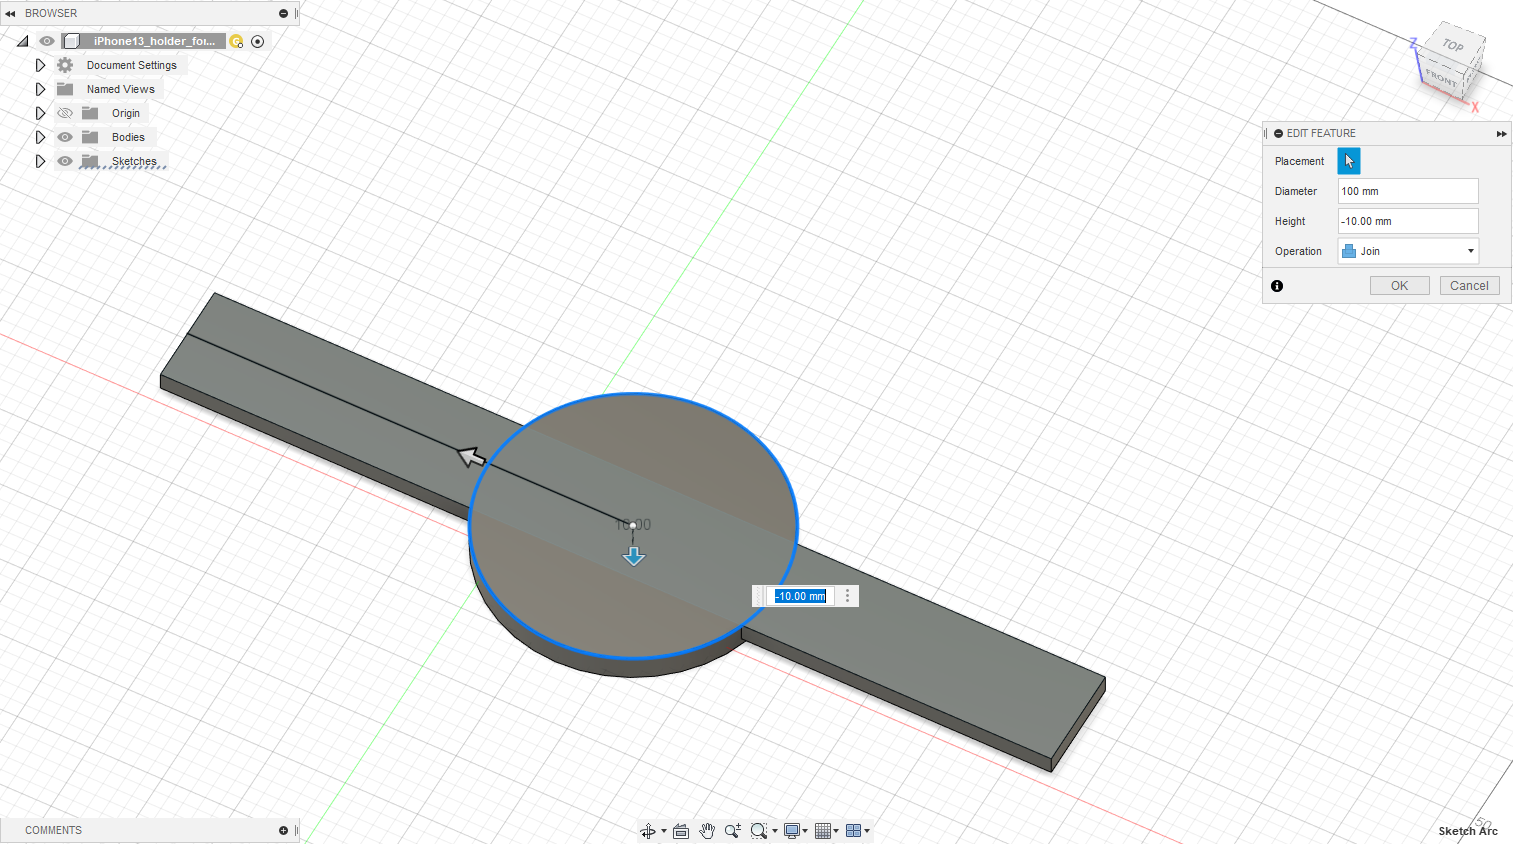Click the Bodies folder icon
This screenshot has width=1513, height=844.
click(x=90, y=137)
